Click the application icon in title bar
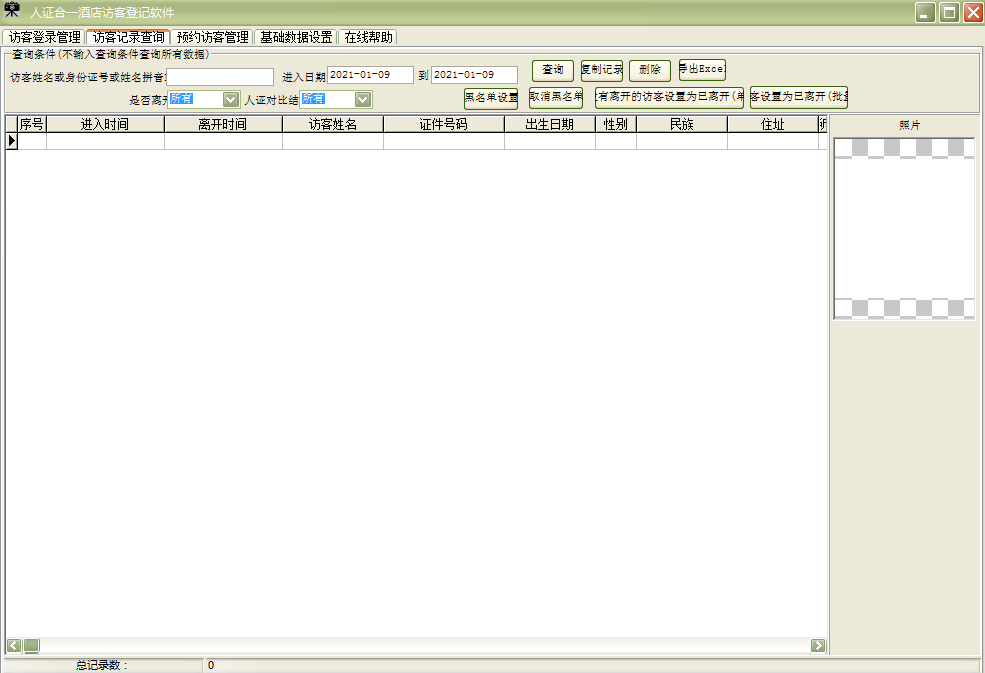Viewport: 985px width, 673px height. point(12,11)
